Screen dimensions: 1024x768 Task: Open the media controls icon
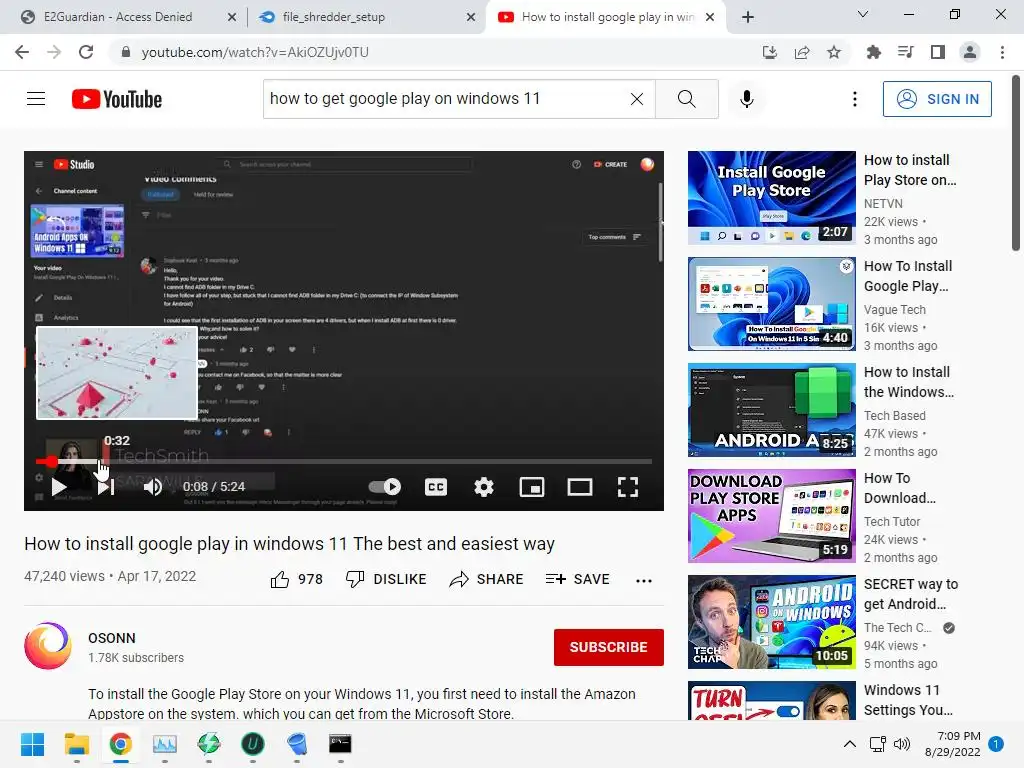click(x=905, y=52)
